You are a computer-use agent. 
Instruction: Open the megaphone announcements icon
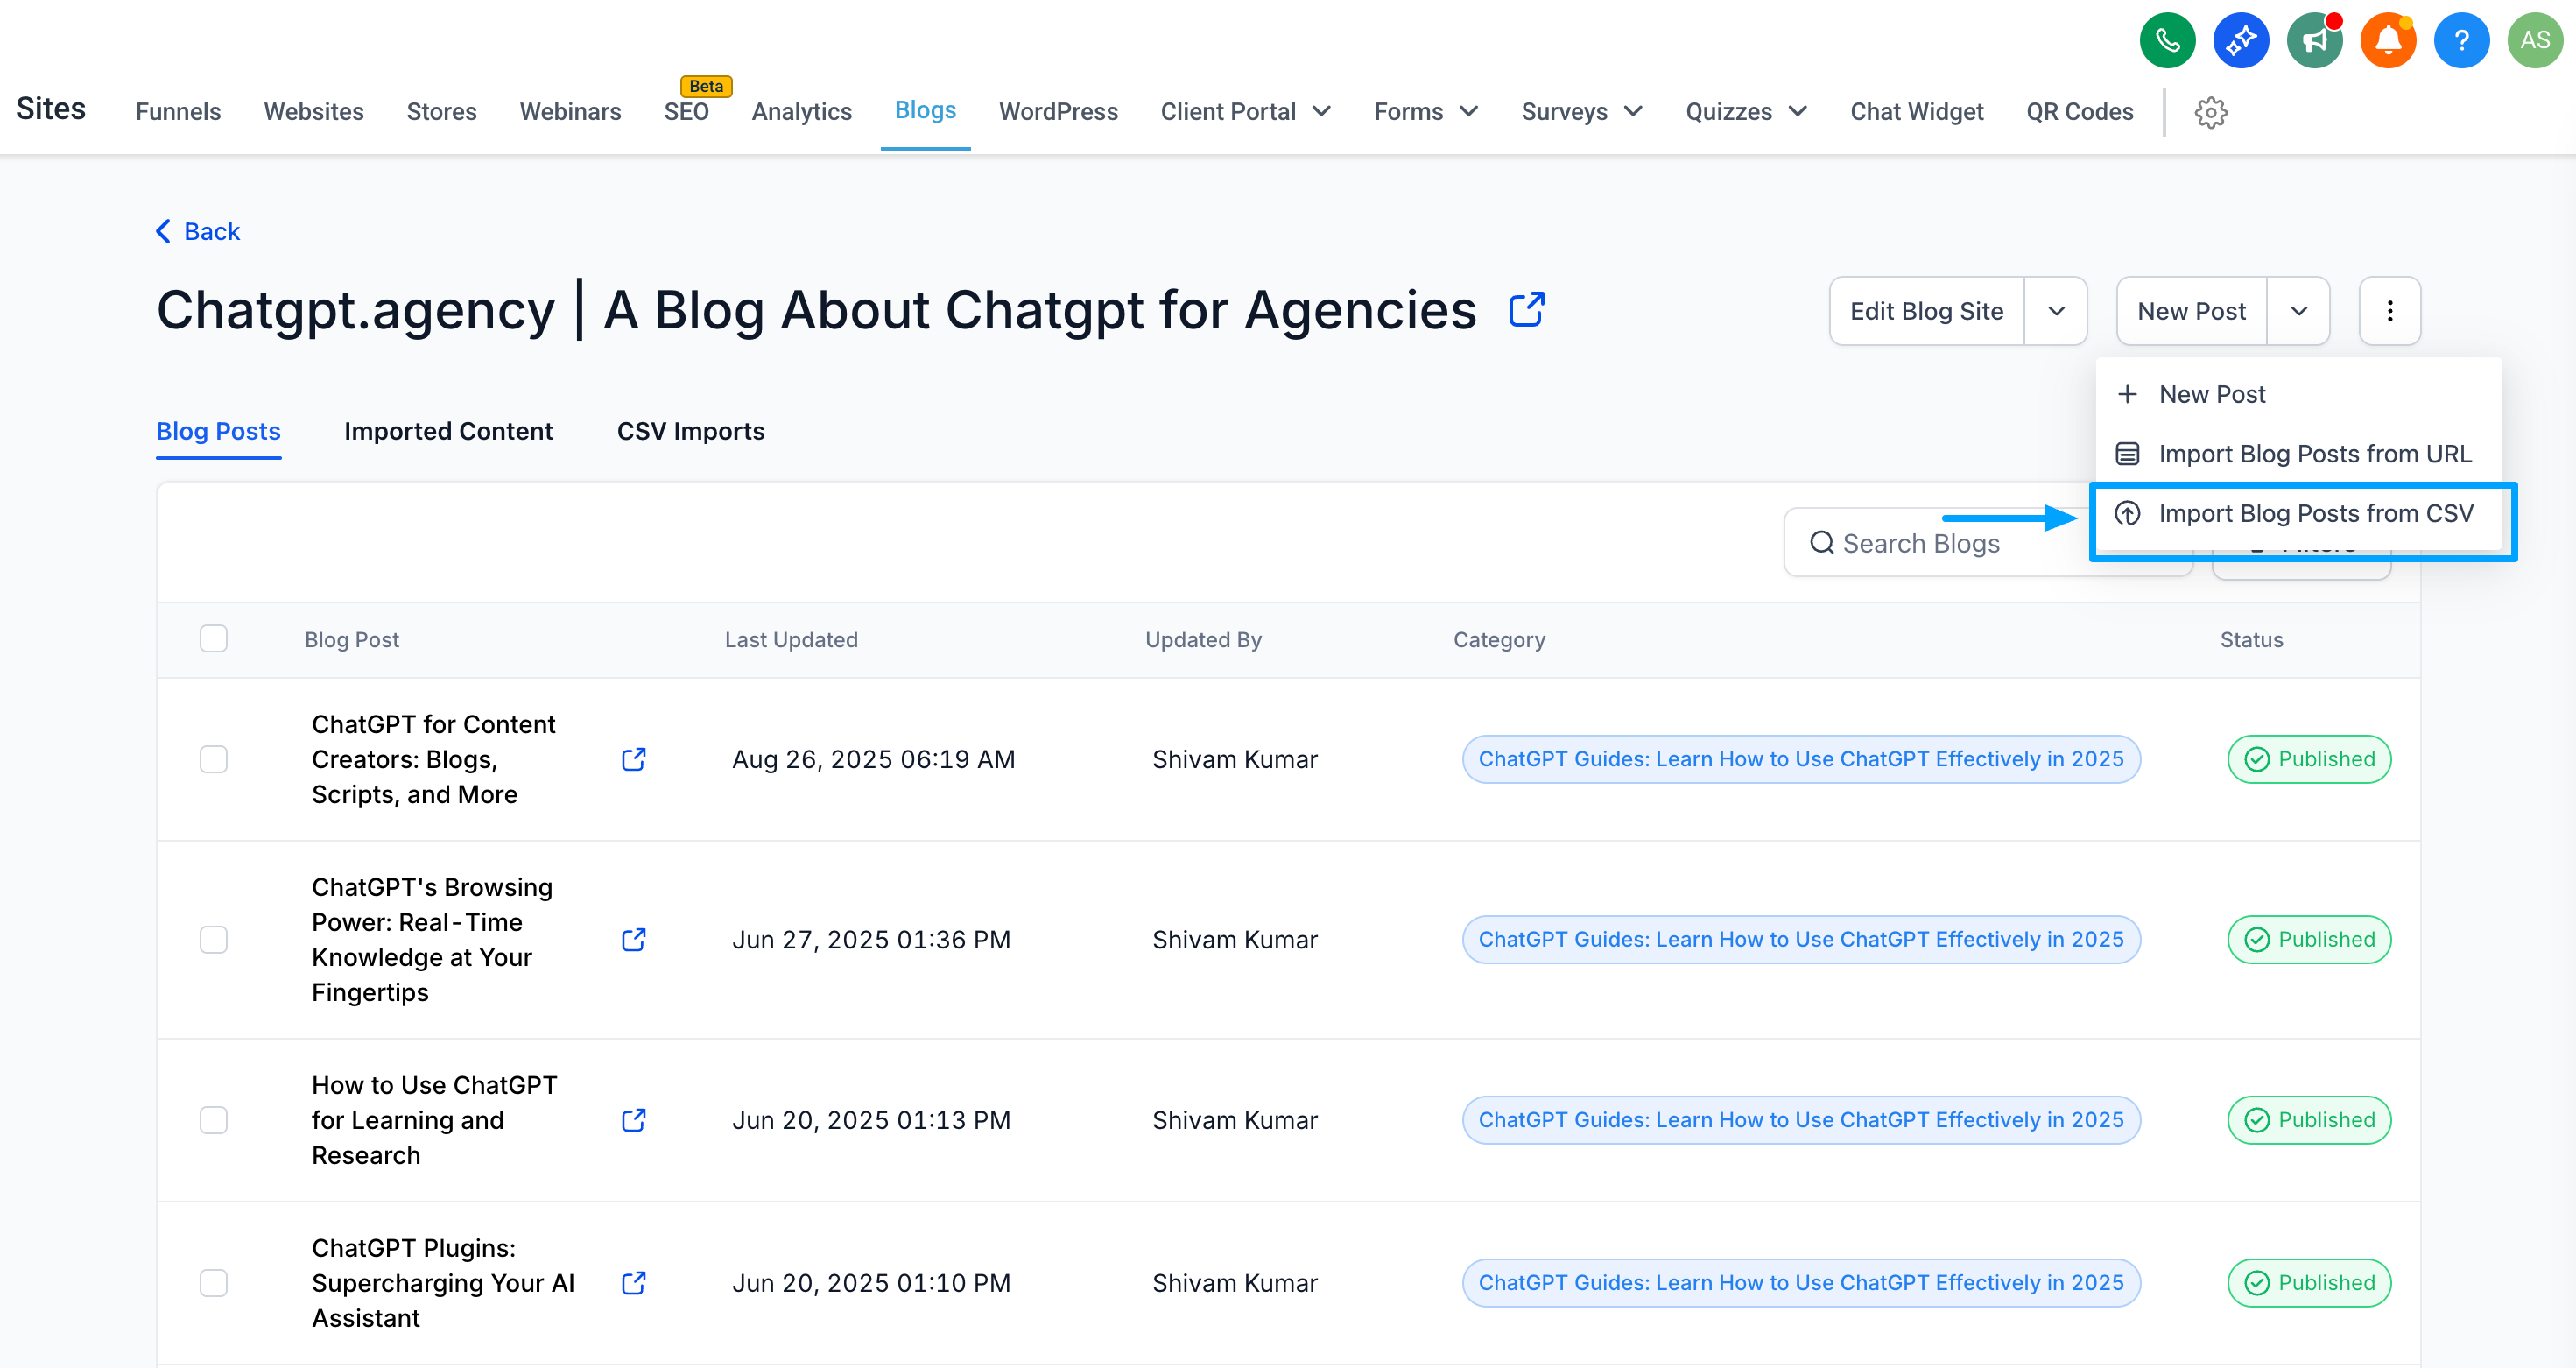tap(2314, 40)
